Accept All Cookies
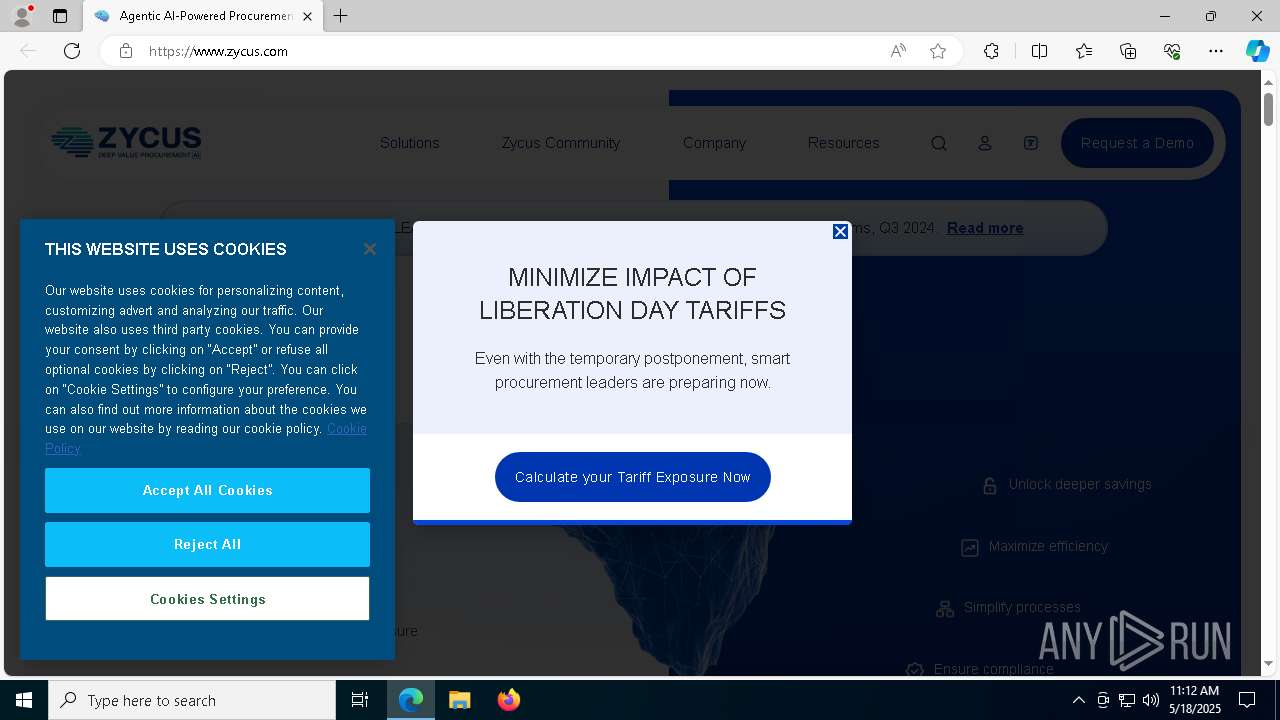The width and height of the screenshot is (1280, 720). 207,490
